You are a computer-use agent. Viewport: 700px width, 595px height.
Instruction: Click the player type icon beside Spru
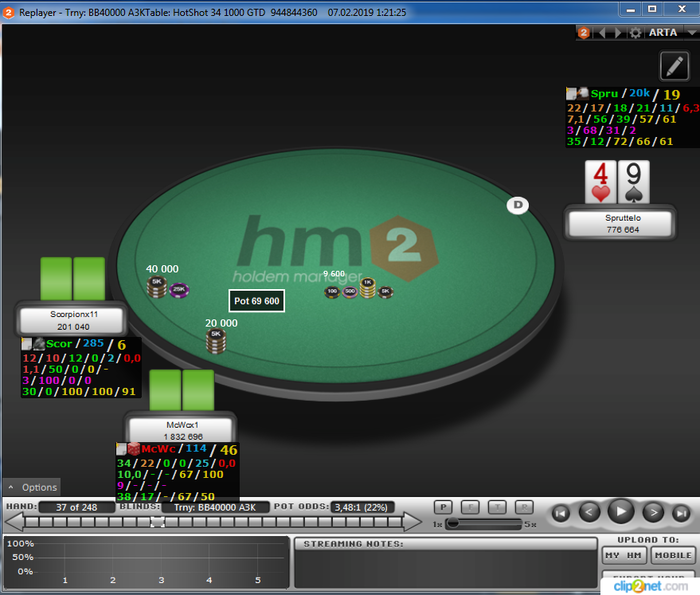point(583,93)
